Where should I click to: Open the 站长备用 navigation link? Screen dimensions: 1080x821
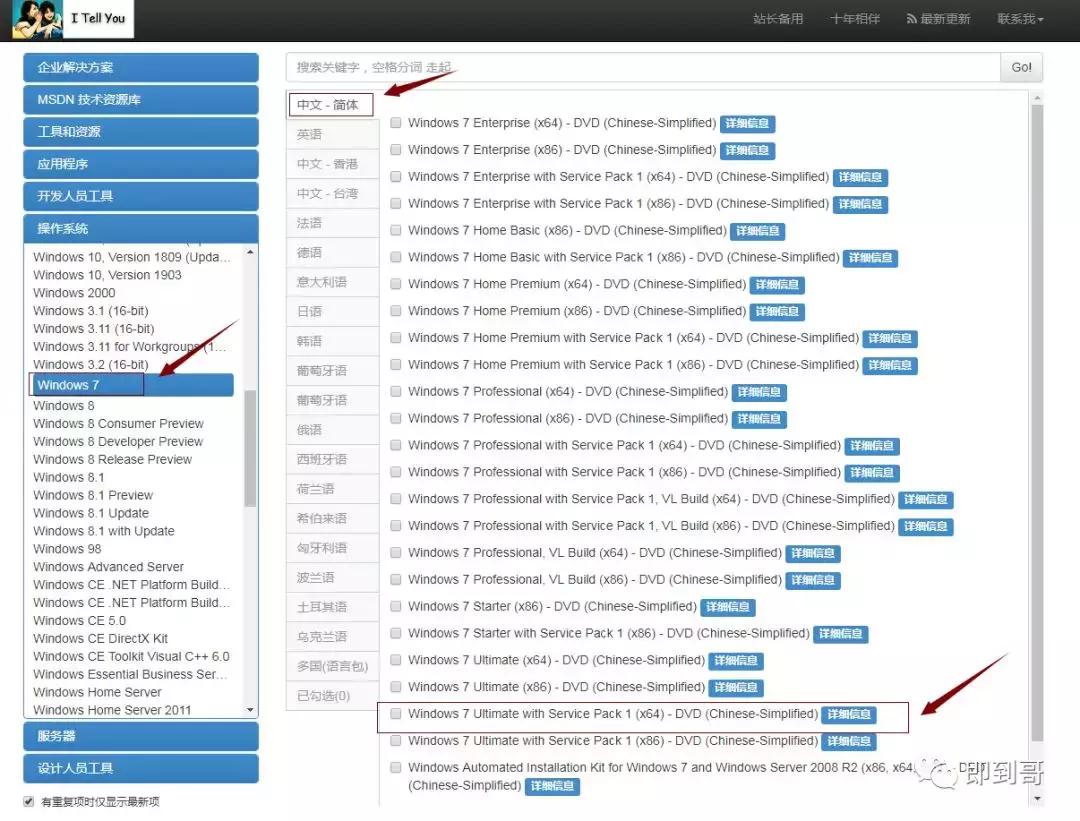click(778, 19)
